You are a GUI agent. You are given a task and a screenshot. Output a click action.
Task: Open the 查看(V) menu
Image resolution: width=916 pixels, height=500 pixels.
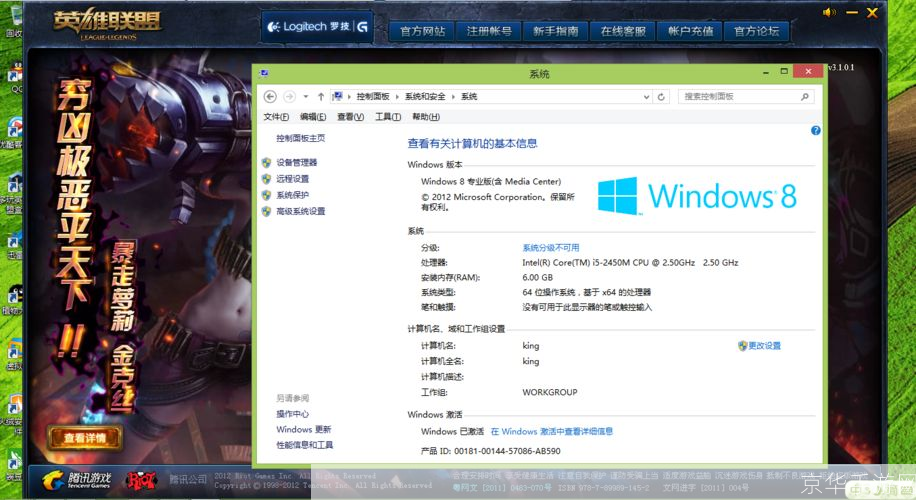click(350, 117)
